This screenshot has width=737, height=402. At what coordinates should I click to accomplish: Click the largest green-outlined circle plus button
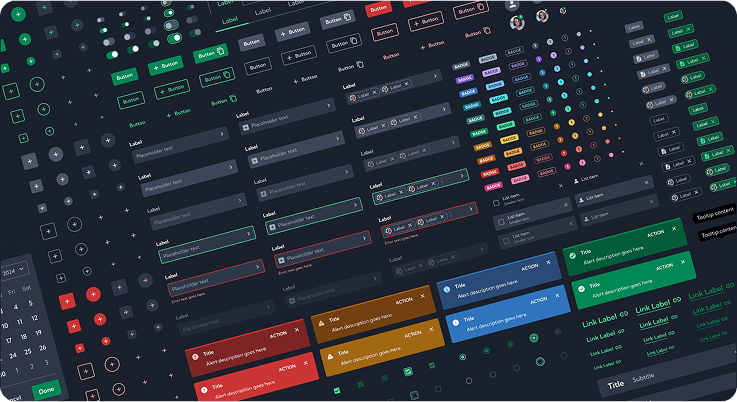(37, 85)
